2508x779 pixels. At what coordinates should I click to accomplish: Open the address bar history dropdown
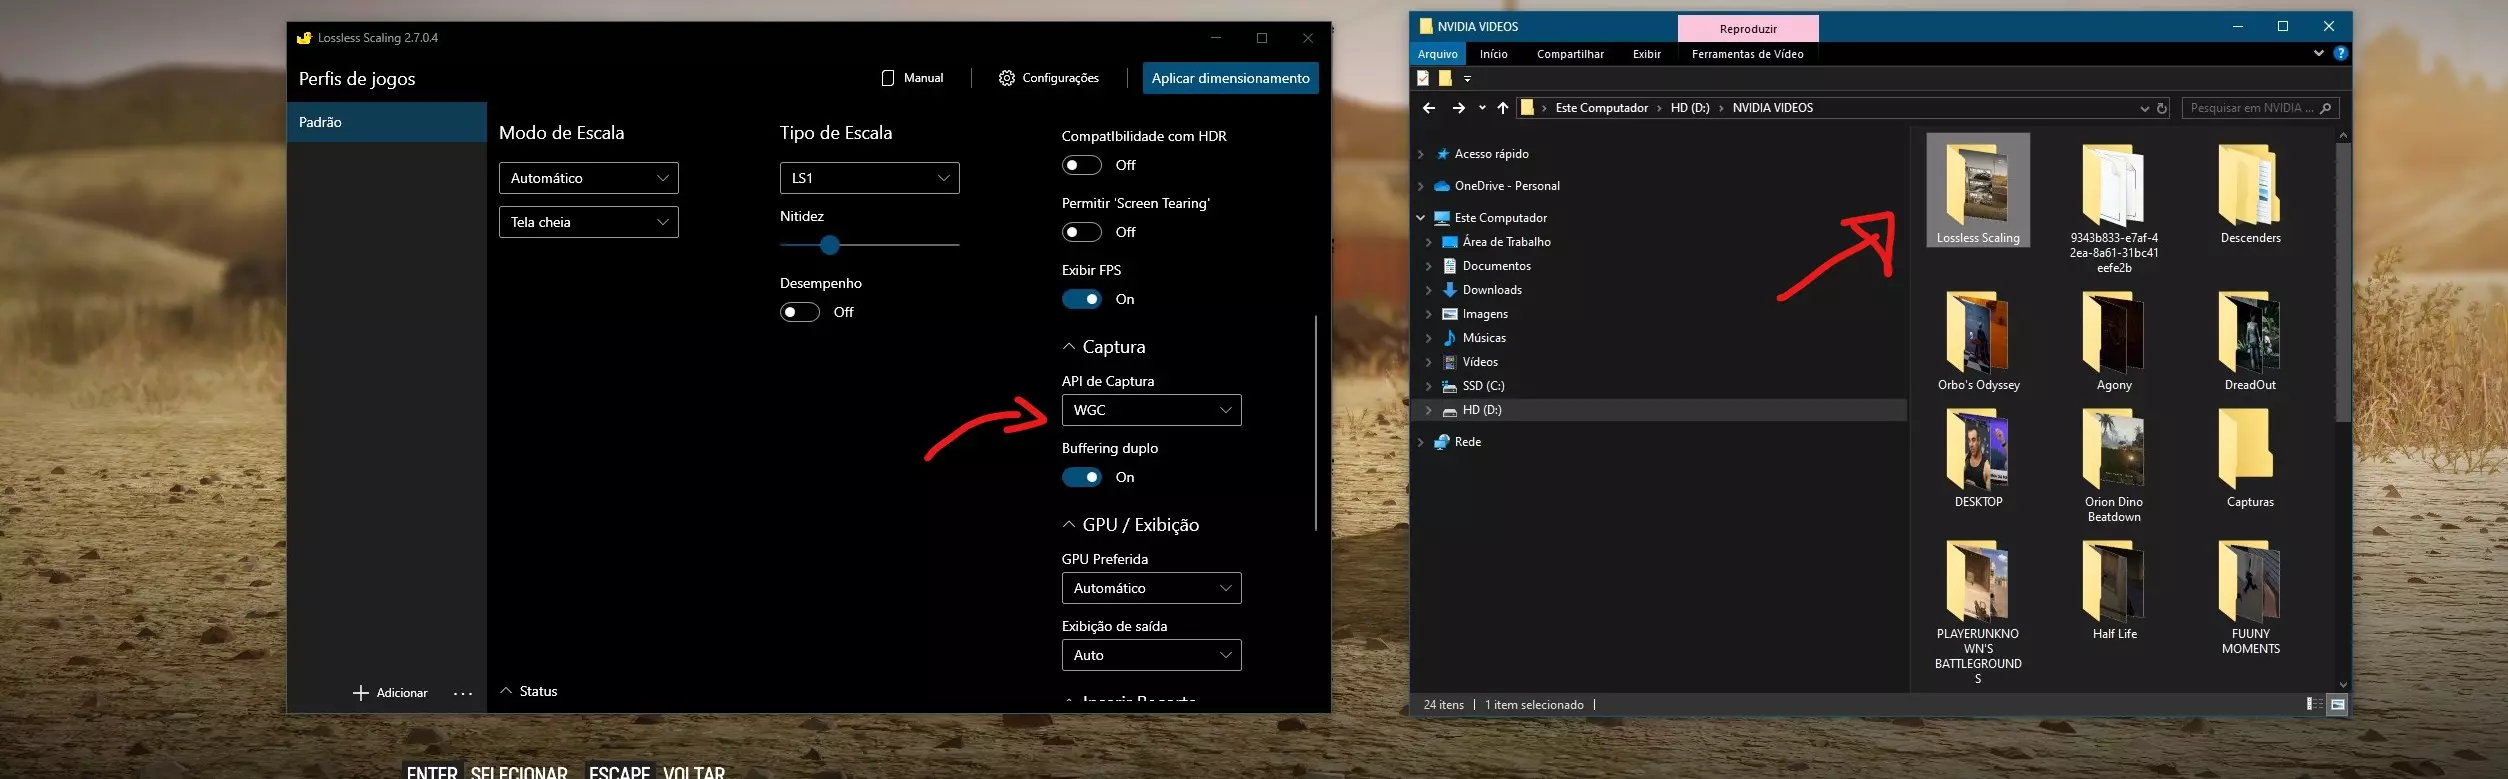point(2144,108)
